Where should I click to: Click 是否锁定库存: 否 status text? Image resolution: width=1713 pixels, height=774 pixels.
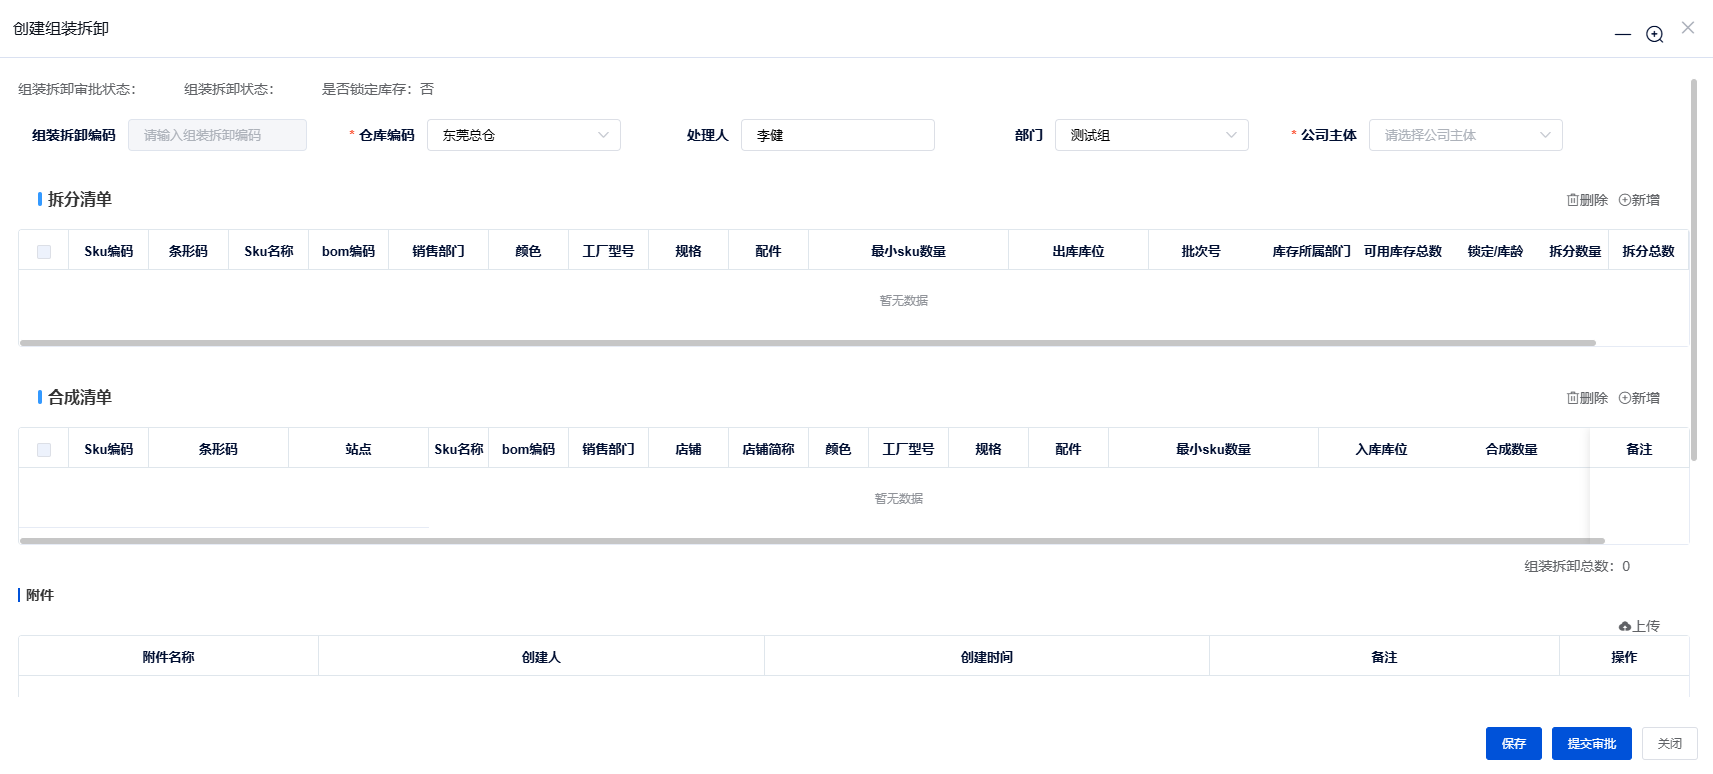tap(377, 89)
